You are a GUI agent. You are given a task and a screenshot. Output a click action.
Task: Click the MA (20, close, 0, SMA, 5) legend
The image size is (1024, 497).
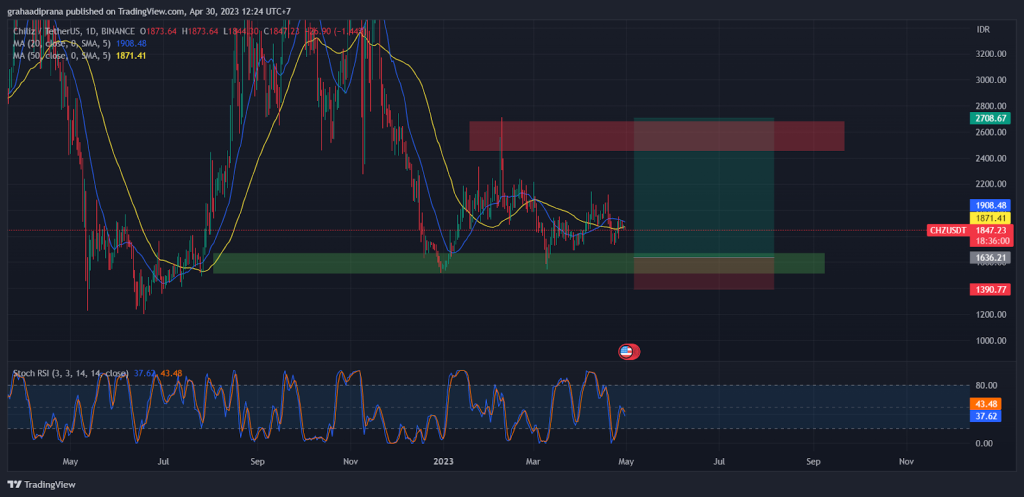(62, 43)
